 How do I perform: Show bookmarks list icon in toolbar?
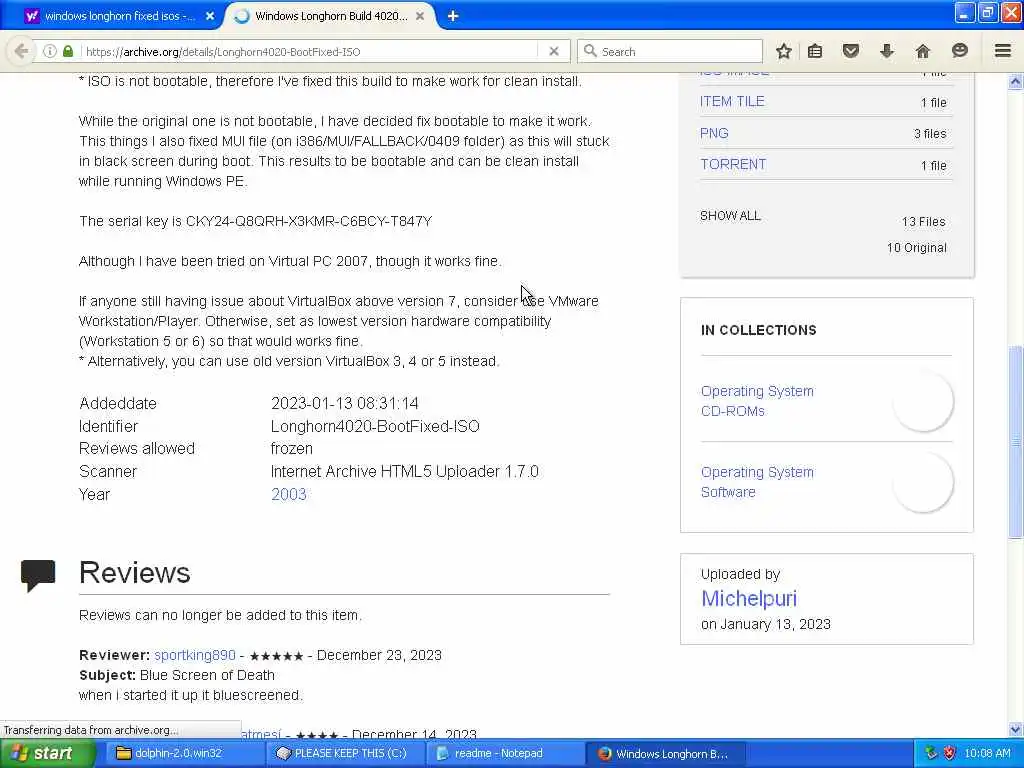(815, 51)
